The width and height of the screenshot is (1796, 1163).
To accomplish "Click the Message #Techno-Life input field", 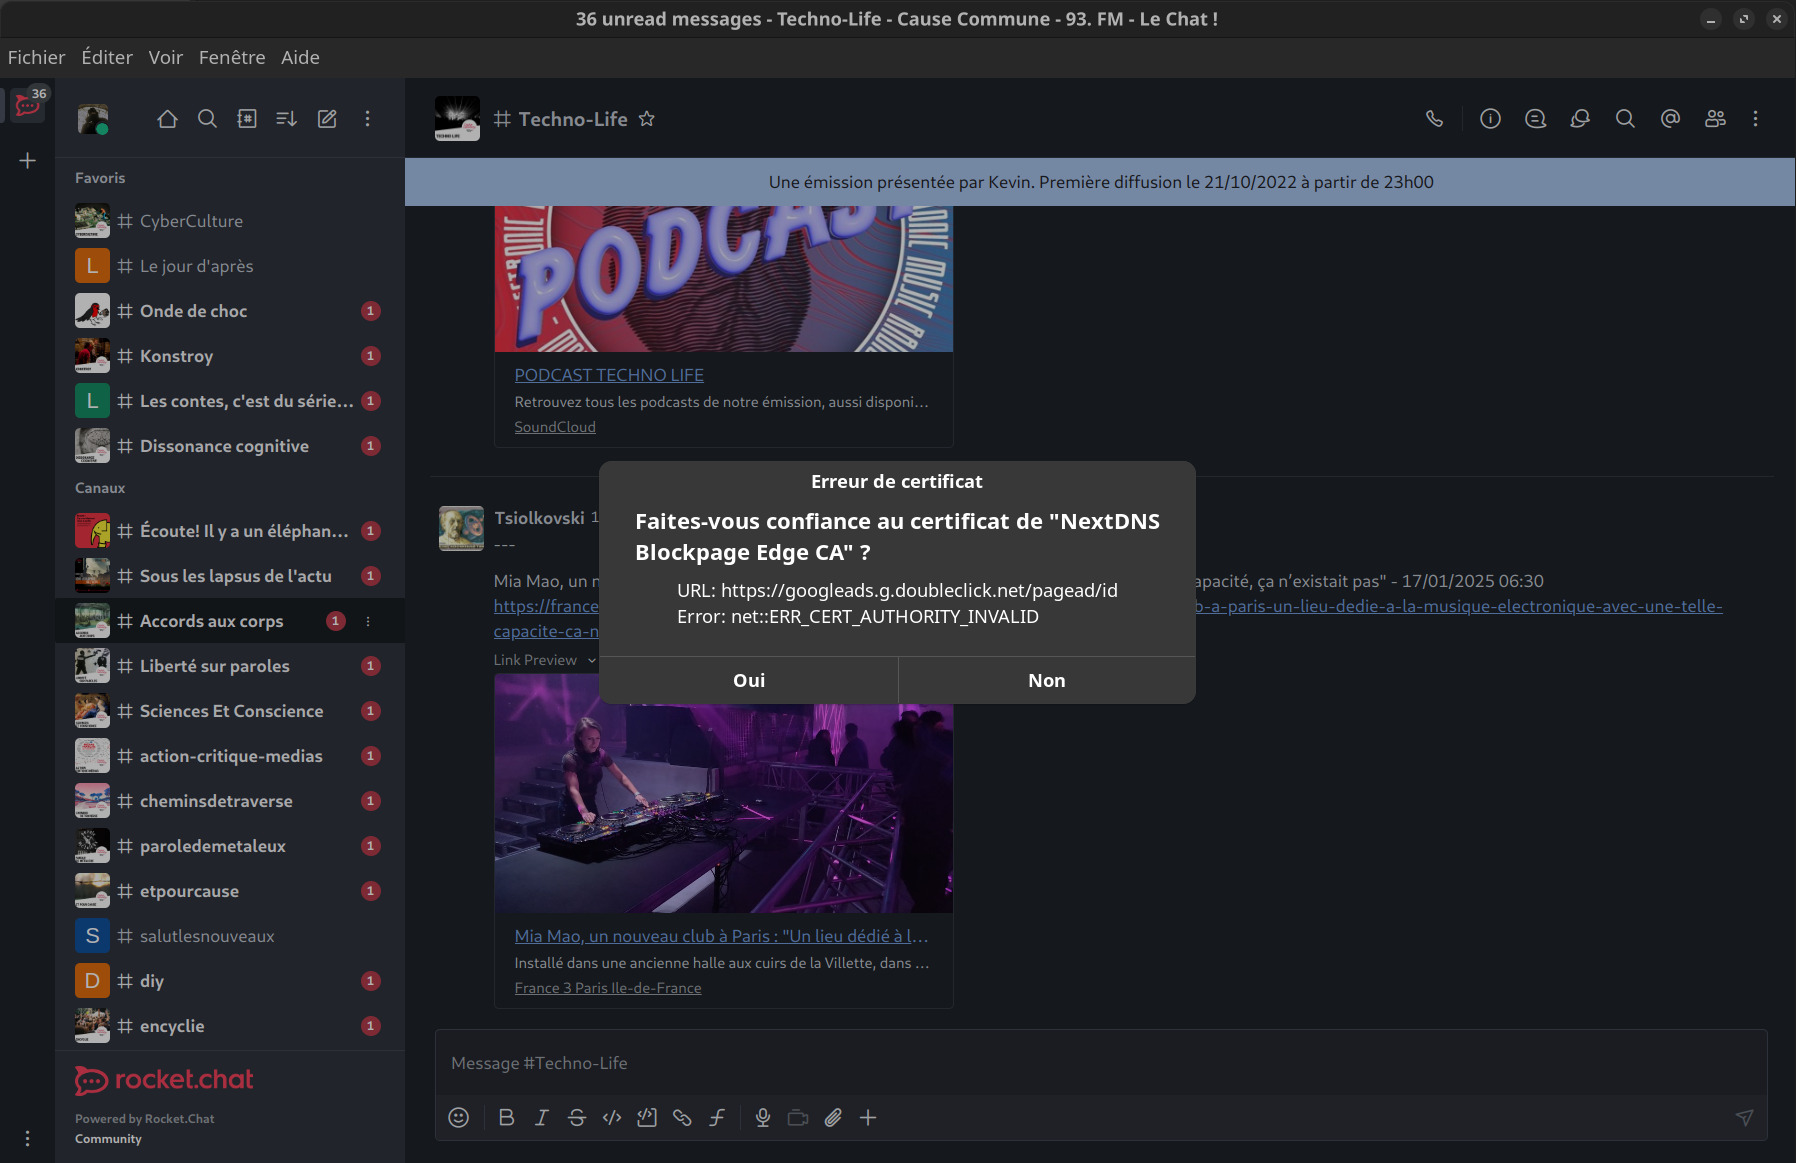I will (1100, 1063).
